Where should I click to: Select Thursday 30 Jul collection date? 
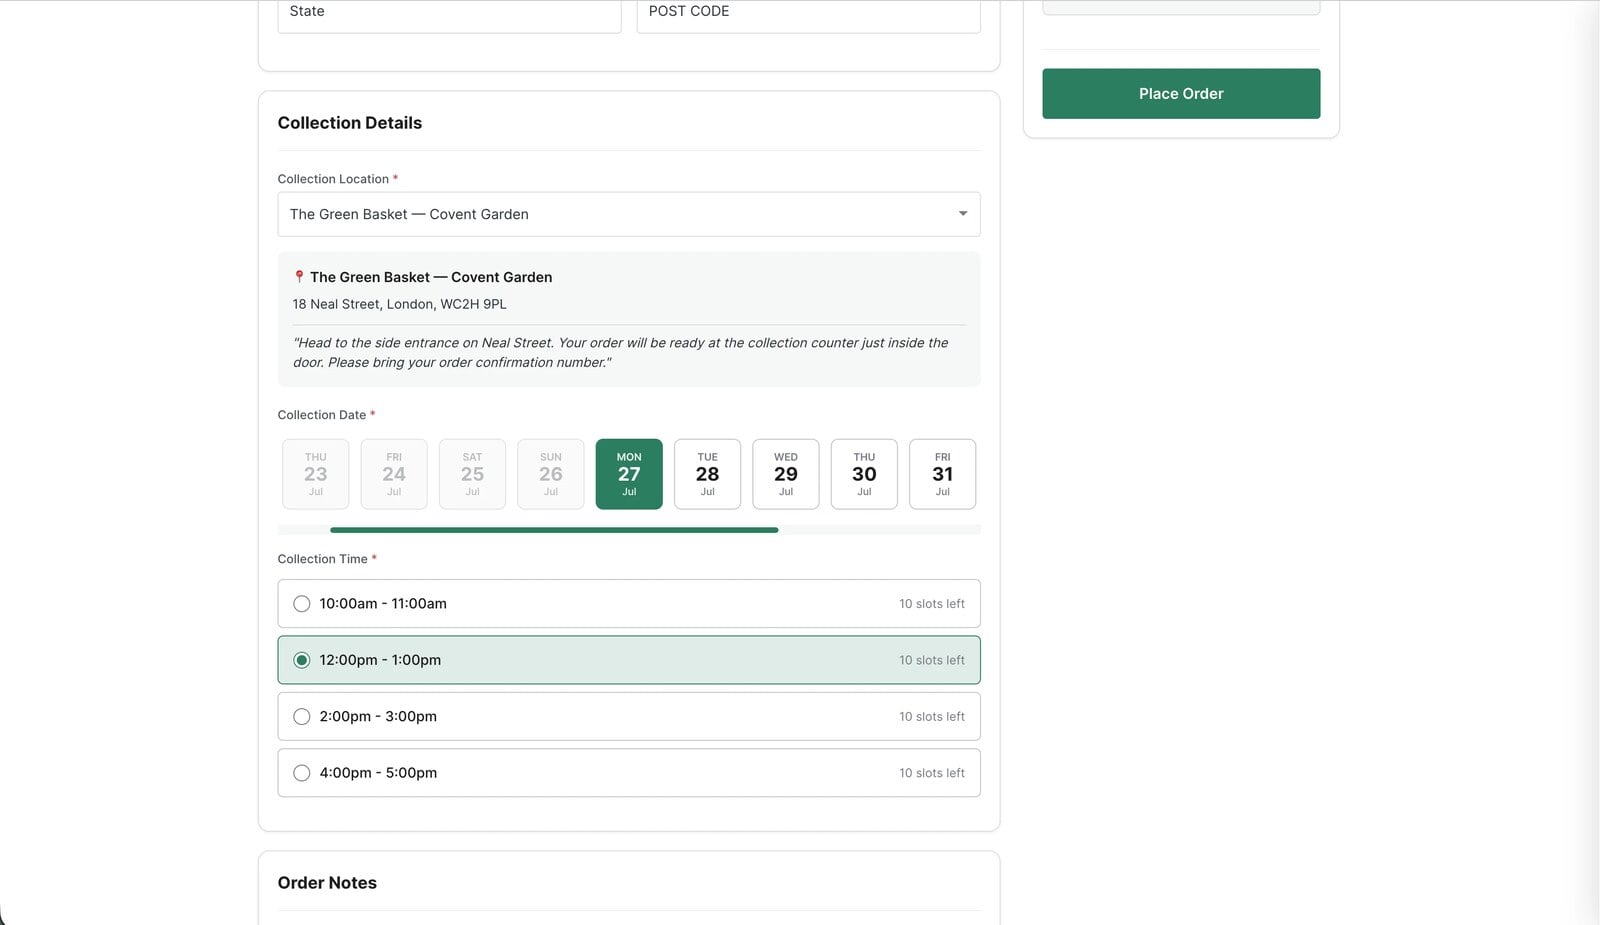click(864, 474)
